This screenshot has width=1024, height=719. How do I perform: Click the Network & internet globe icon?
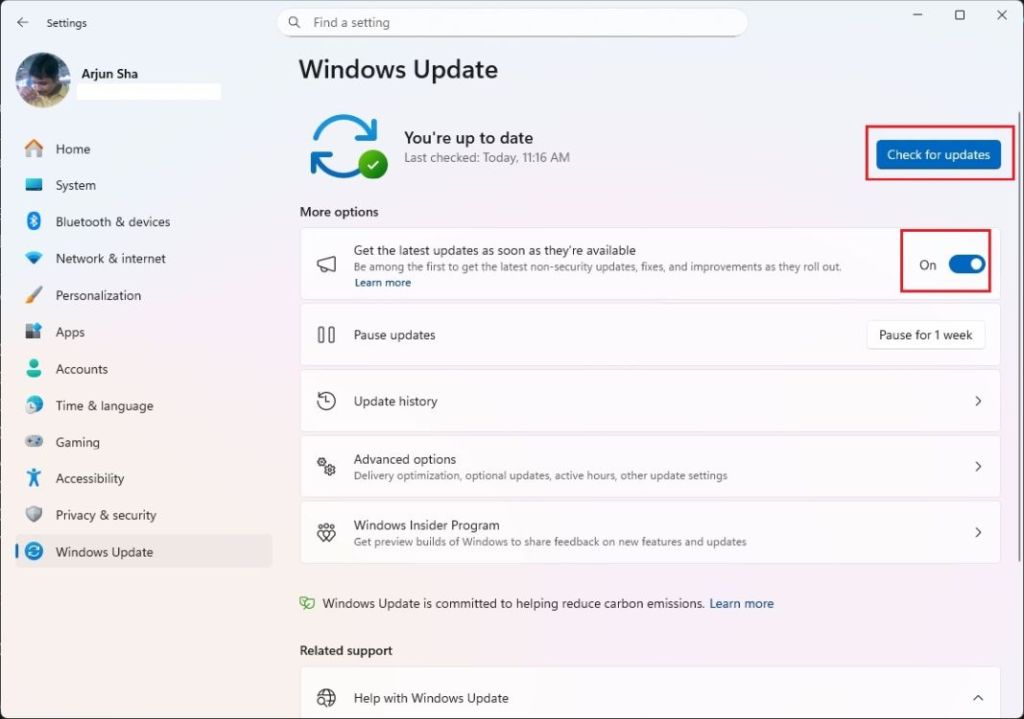33,258
